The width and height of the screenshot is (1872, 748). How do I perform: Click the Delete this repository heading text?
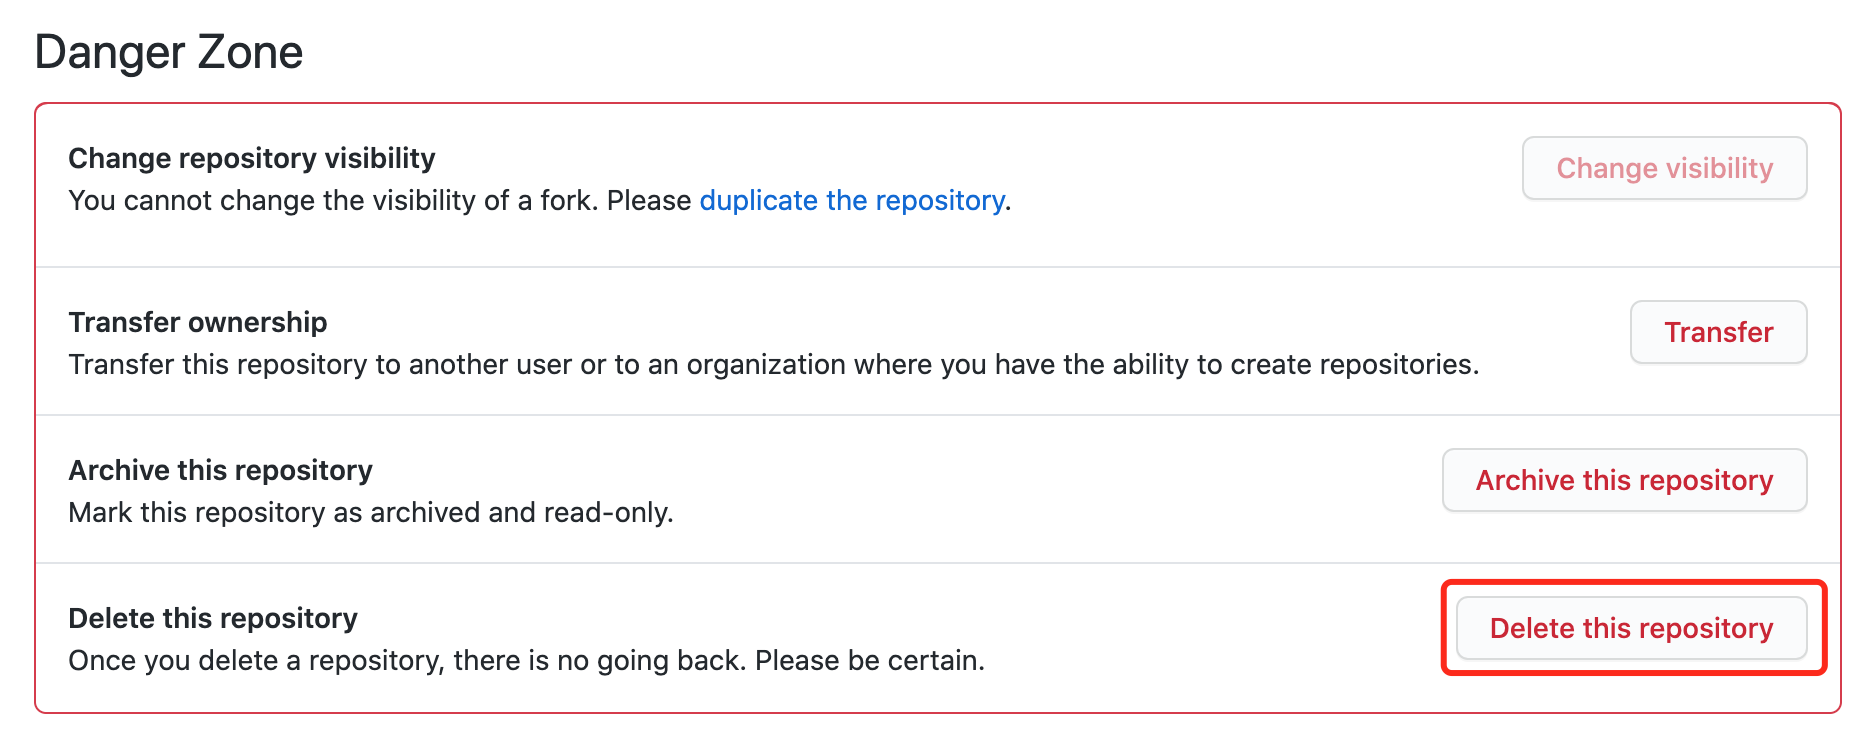[213, 618]
